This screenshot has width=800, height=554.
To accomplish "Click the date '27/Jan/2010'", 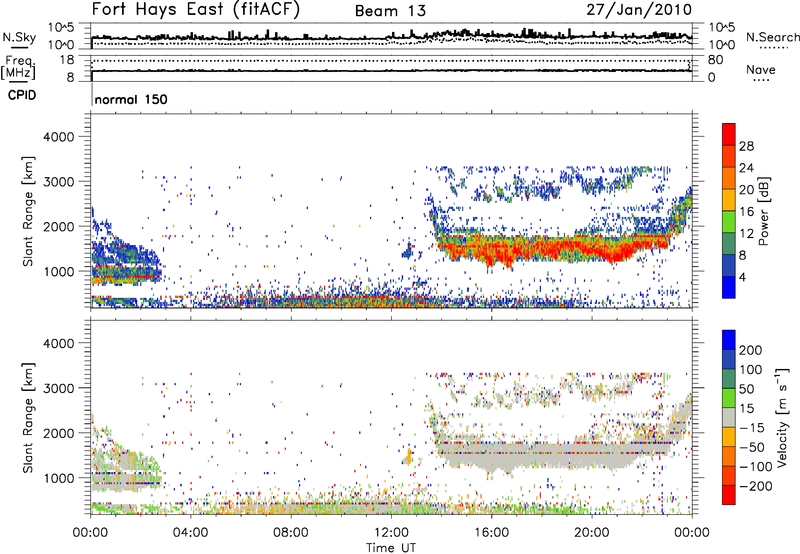I will pos(639,10).
